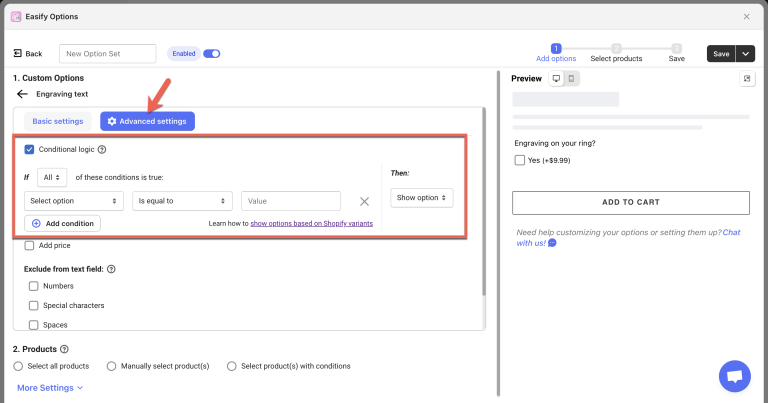
Task: Switch preview to desktop view icon
Action: [x=556, y=78]
